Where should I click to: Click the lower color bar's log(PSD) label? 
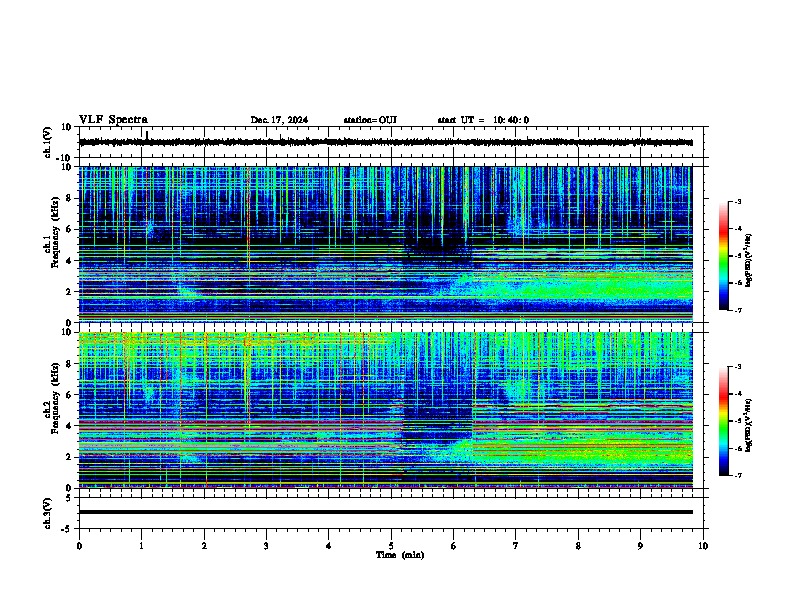click(x=749, y=424)
